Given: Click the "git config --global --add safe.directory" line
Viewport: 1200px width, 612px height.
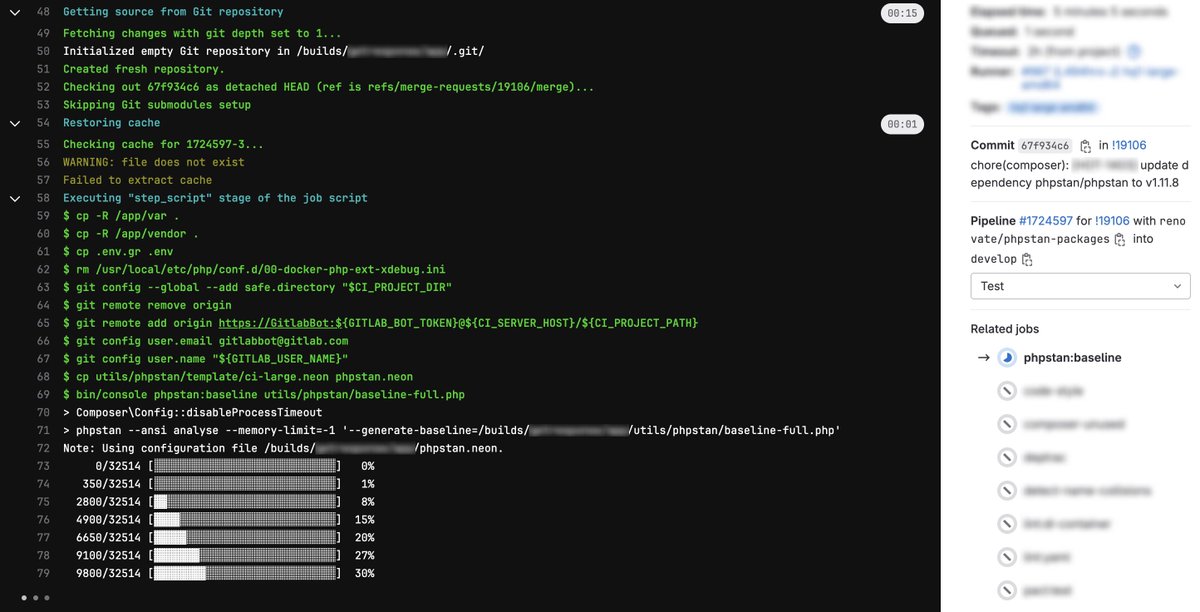Looking at the screenshot, I should [258, 288].
